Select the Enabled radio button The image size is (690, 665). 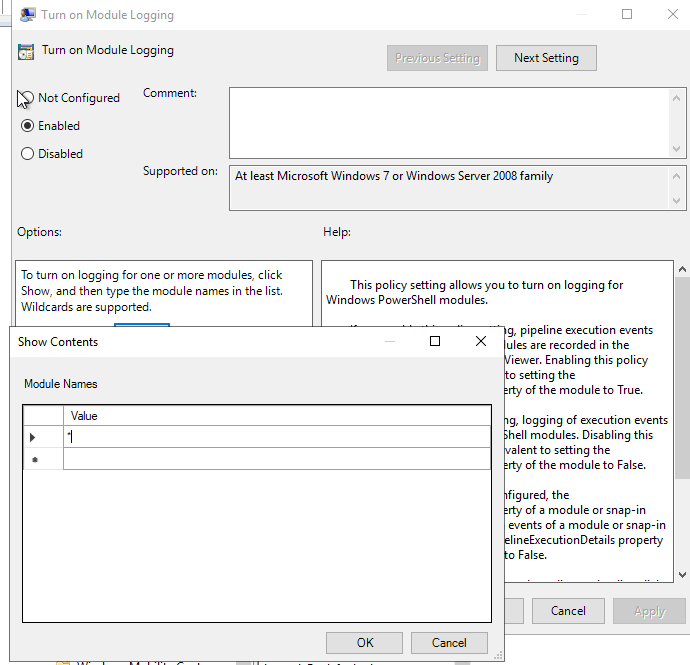(27, 126)
